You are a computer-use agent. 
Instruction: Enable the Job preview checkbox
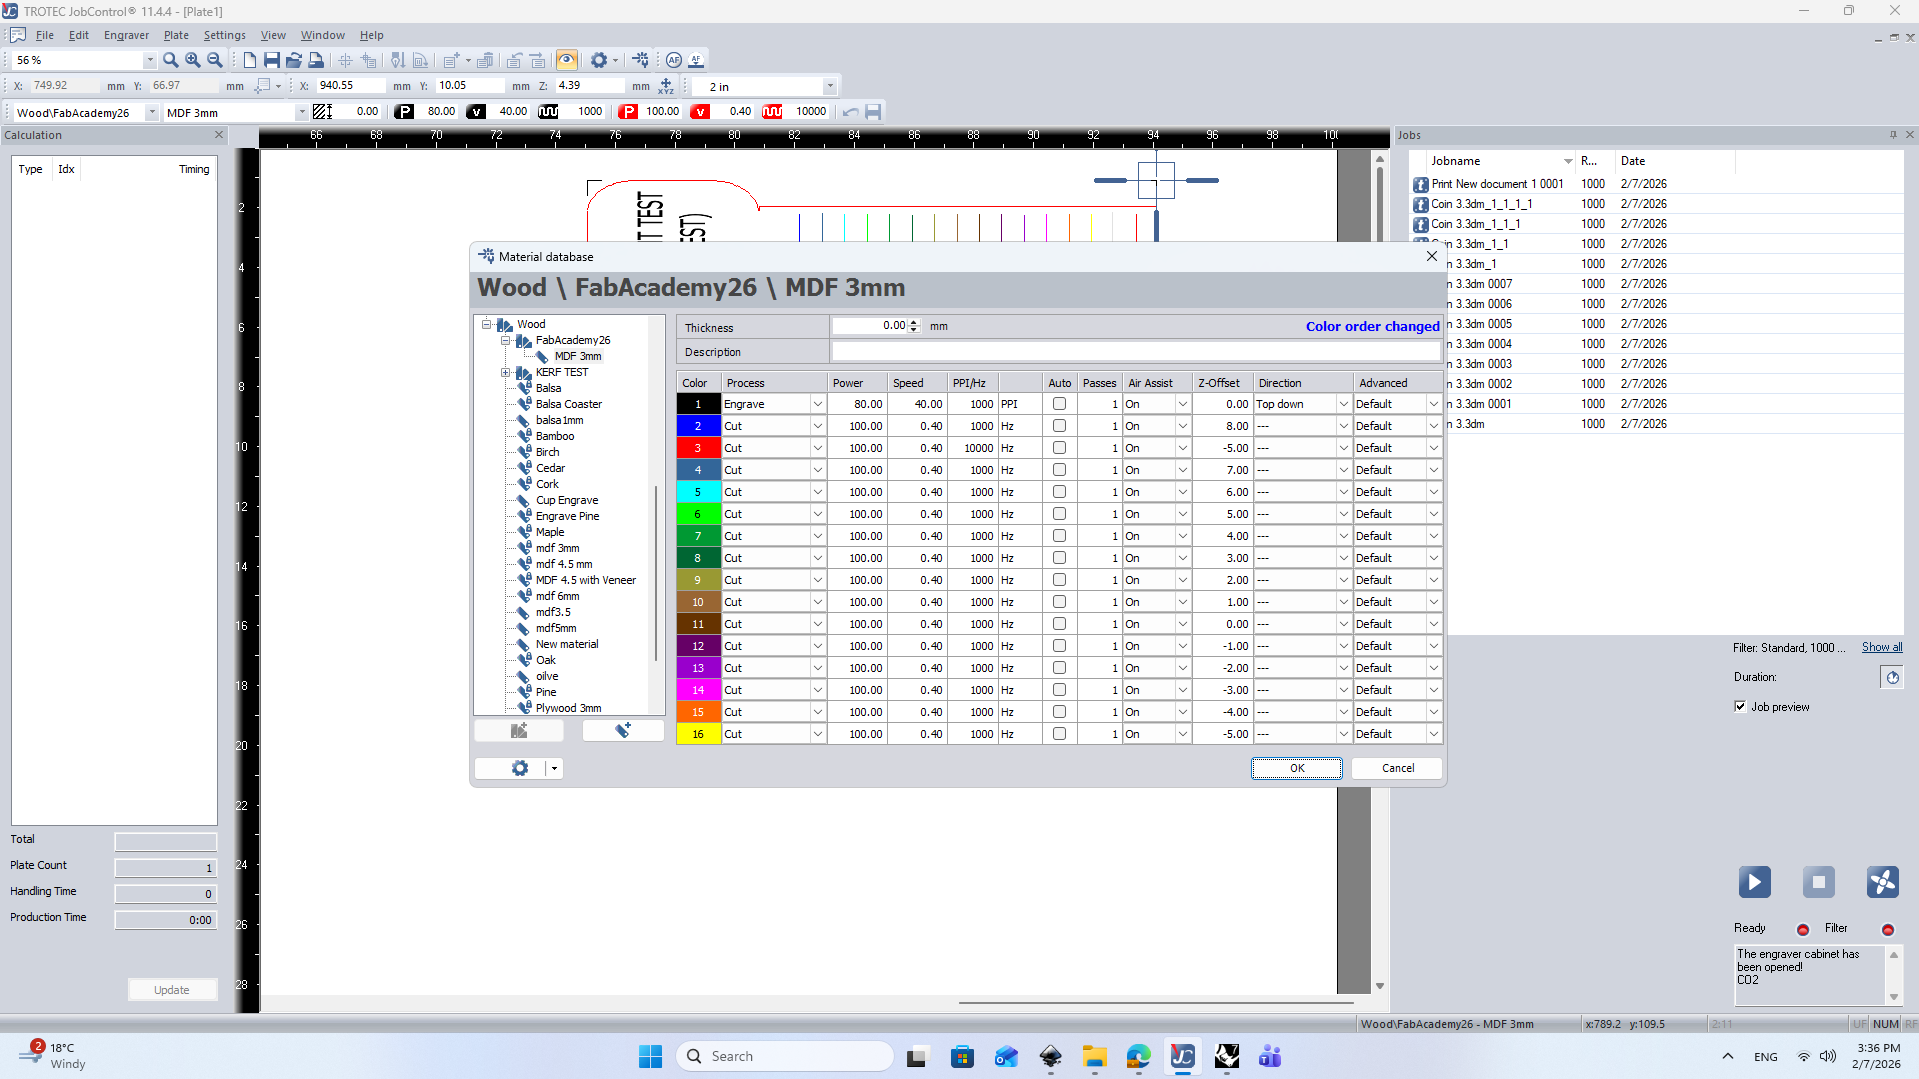coord(1742,706)
